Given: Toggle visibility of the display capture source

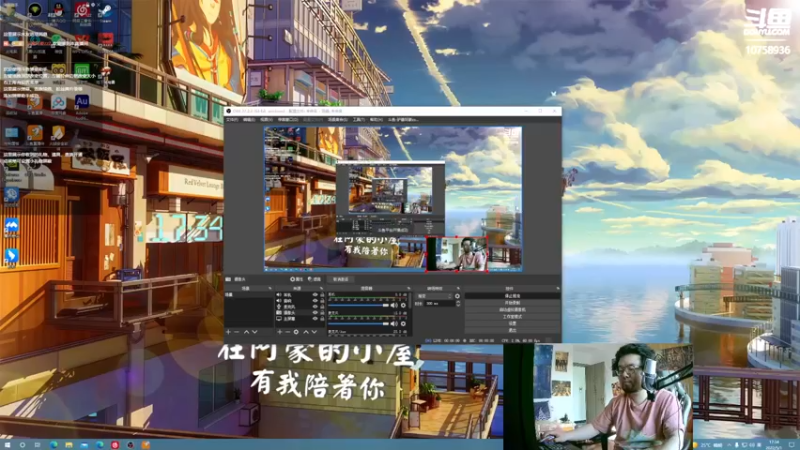Looking at the screenshot, I should coord(315,319).
